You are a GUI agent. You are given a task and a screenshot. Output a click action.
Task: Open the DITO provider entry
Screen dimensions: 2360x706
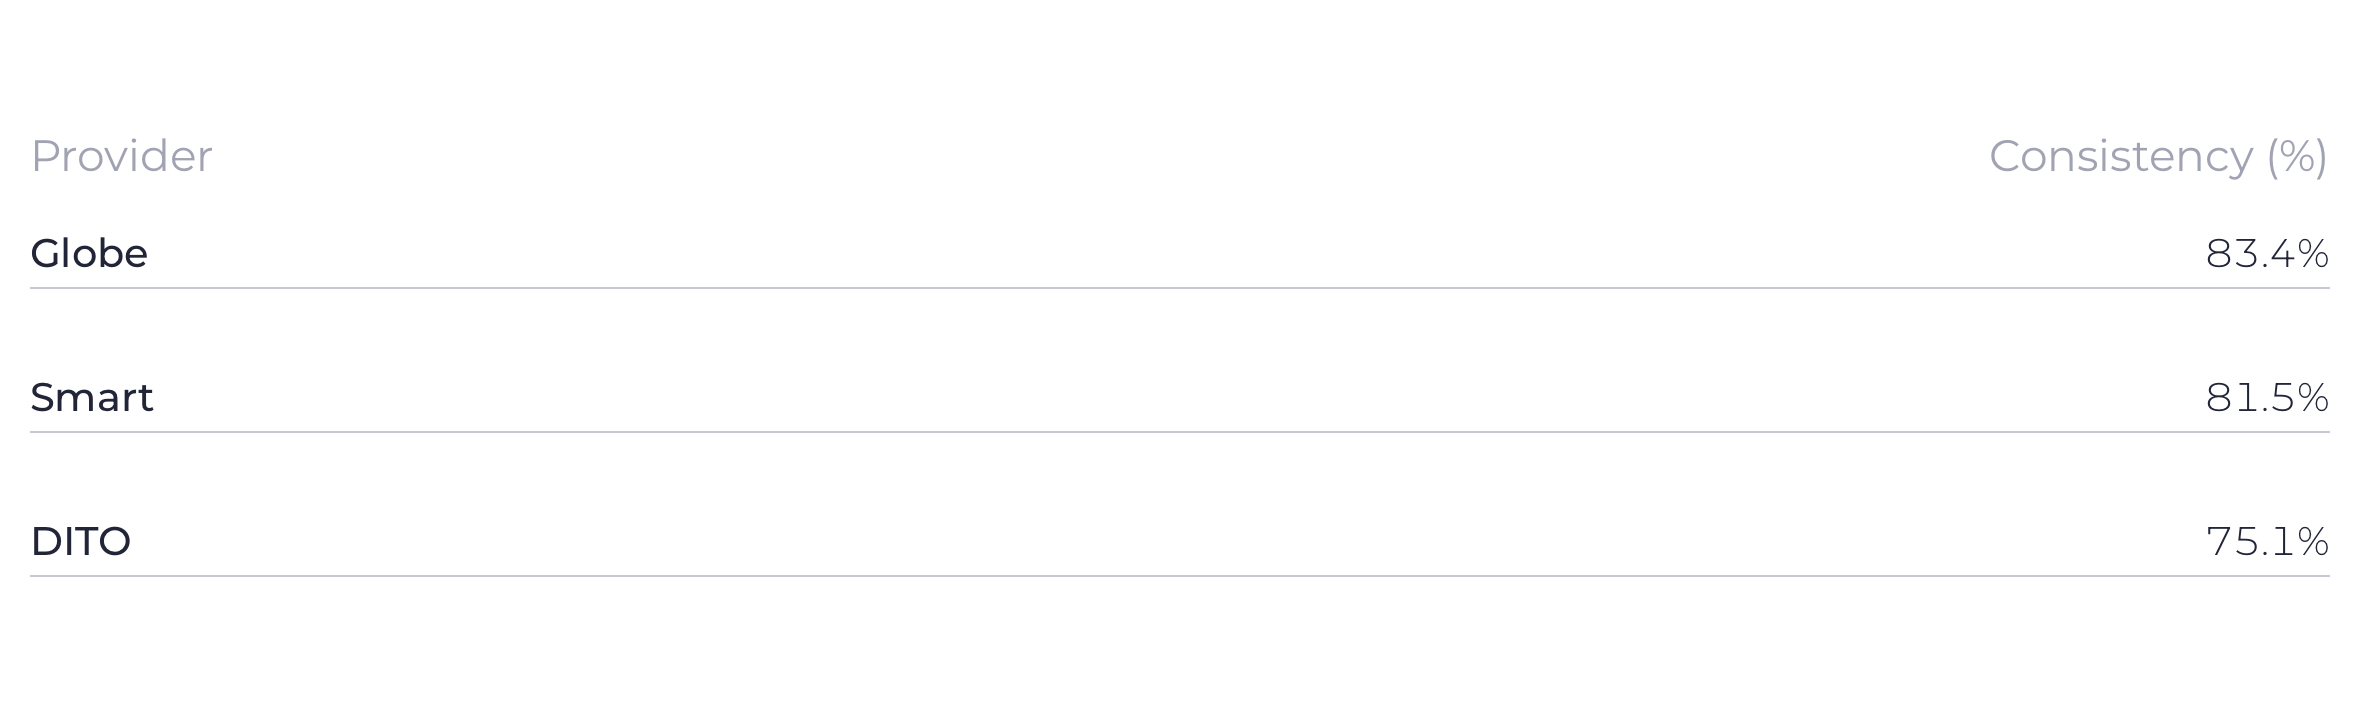80,541
